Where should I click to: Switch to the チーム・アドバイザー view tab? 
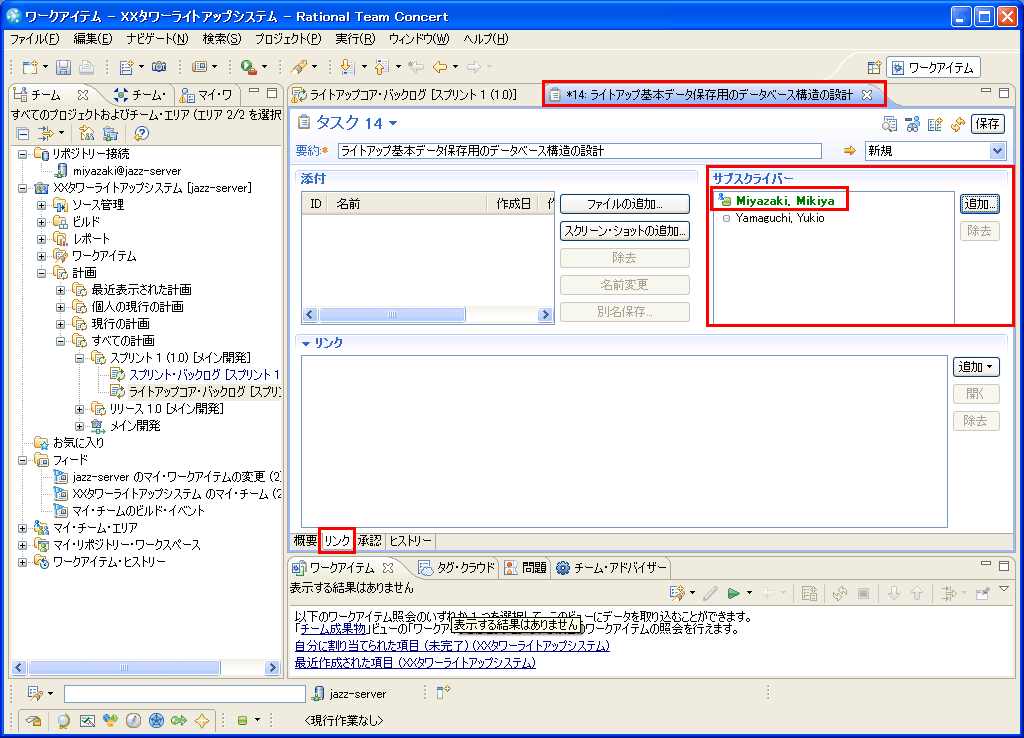pos(612,568)
